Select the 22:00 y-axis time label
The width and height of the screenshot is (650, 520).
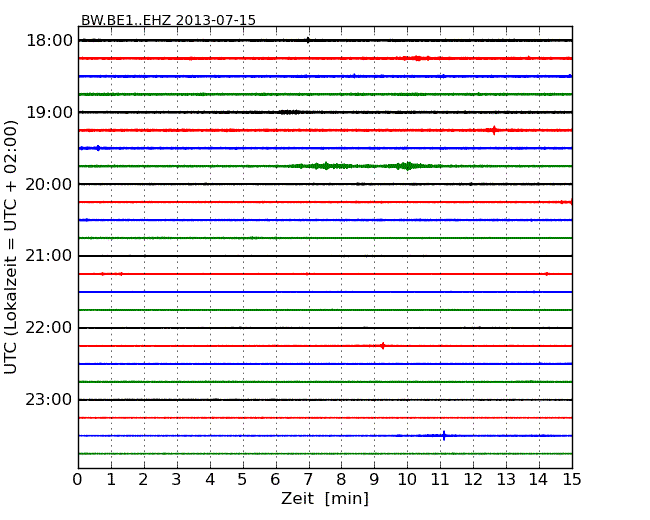49,328
